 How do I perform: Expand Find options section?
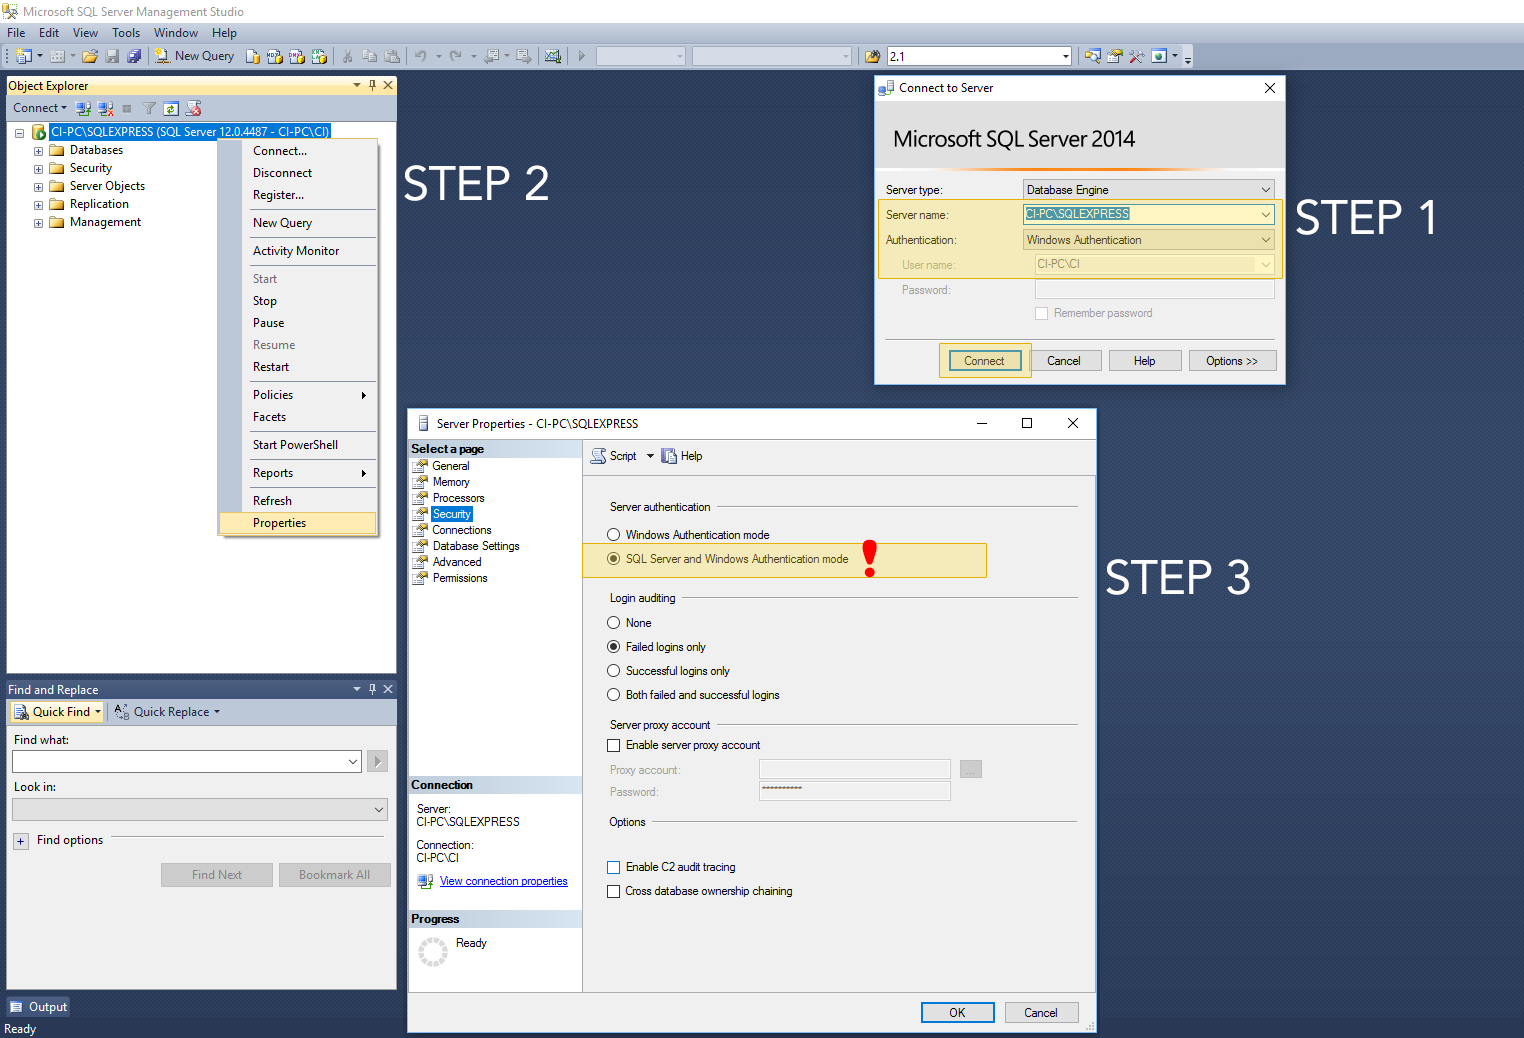20,841
